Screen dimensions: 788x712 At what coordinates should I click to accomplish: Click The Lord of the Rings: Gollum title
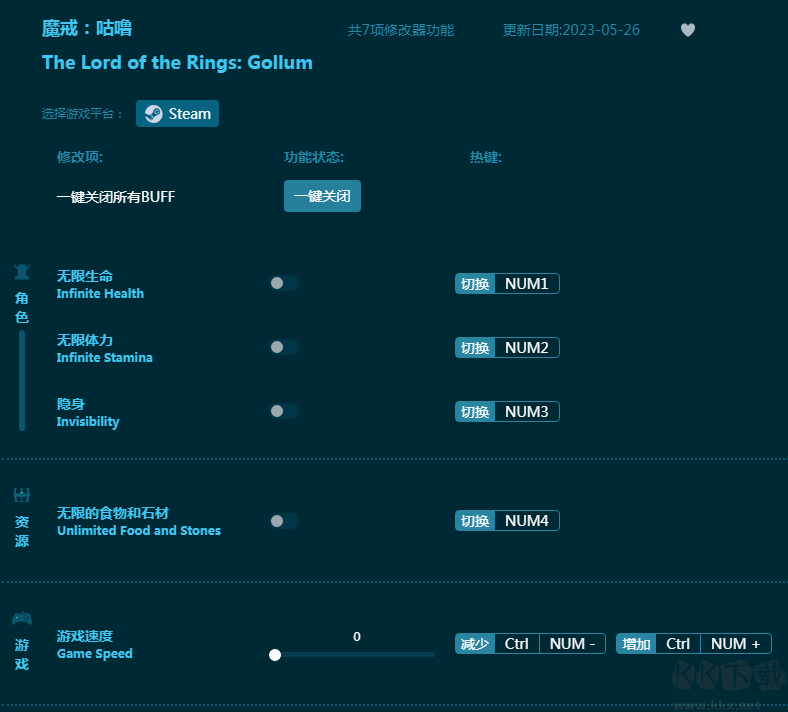(x=177, y=62)
